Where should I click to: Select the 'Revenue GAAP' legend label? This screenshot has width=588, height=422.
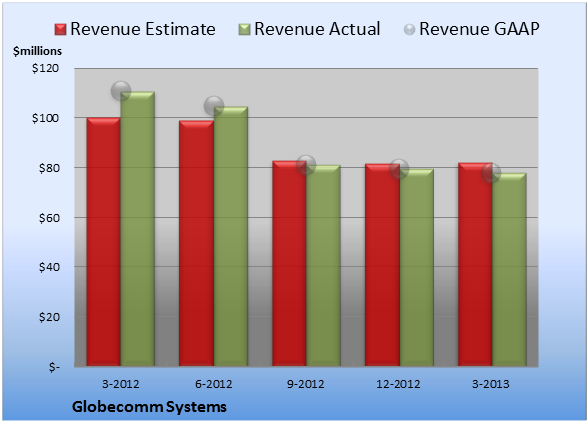pos(479,29)
